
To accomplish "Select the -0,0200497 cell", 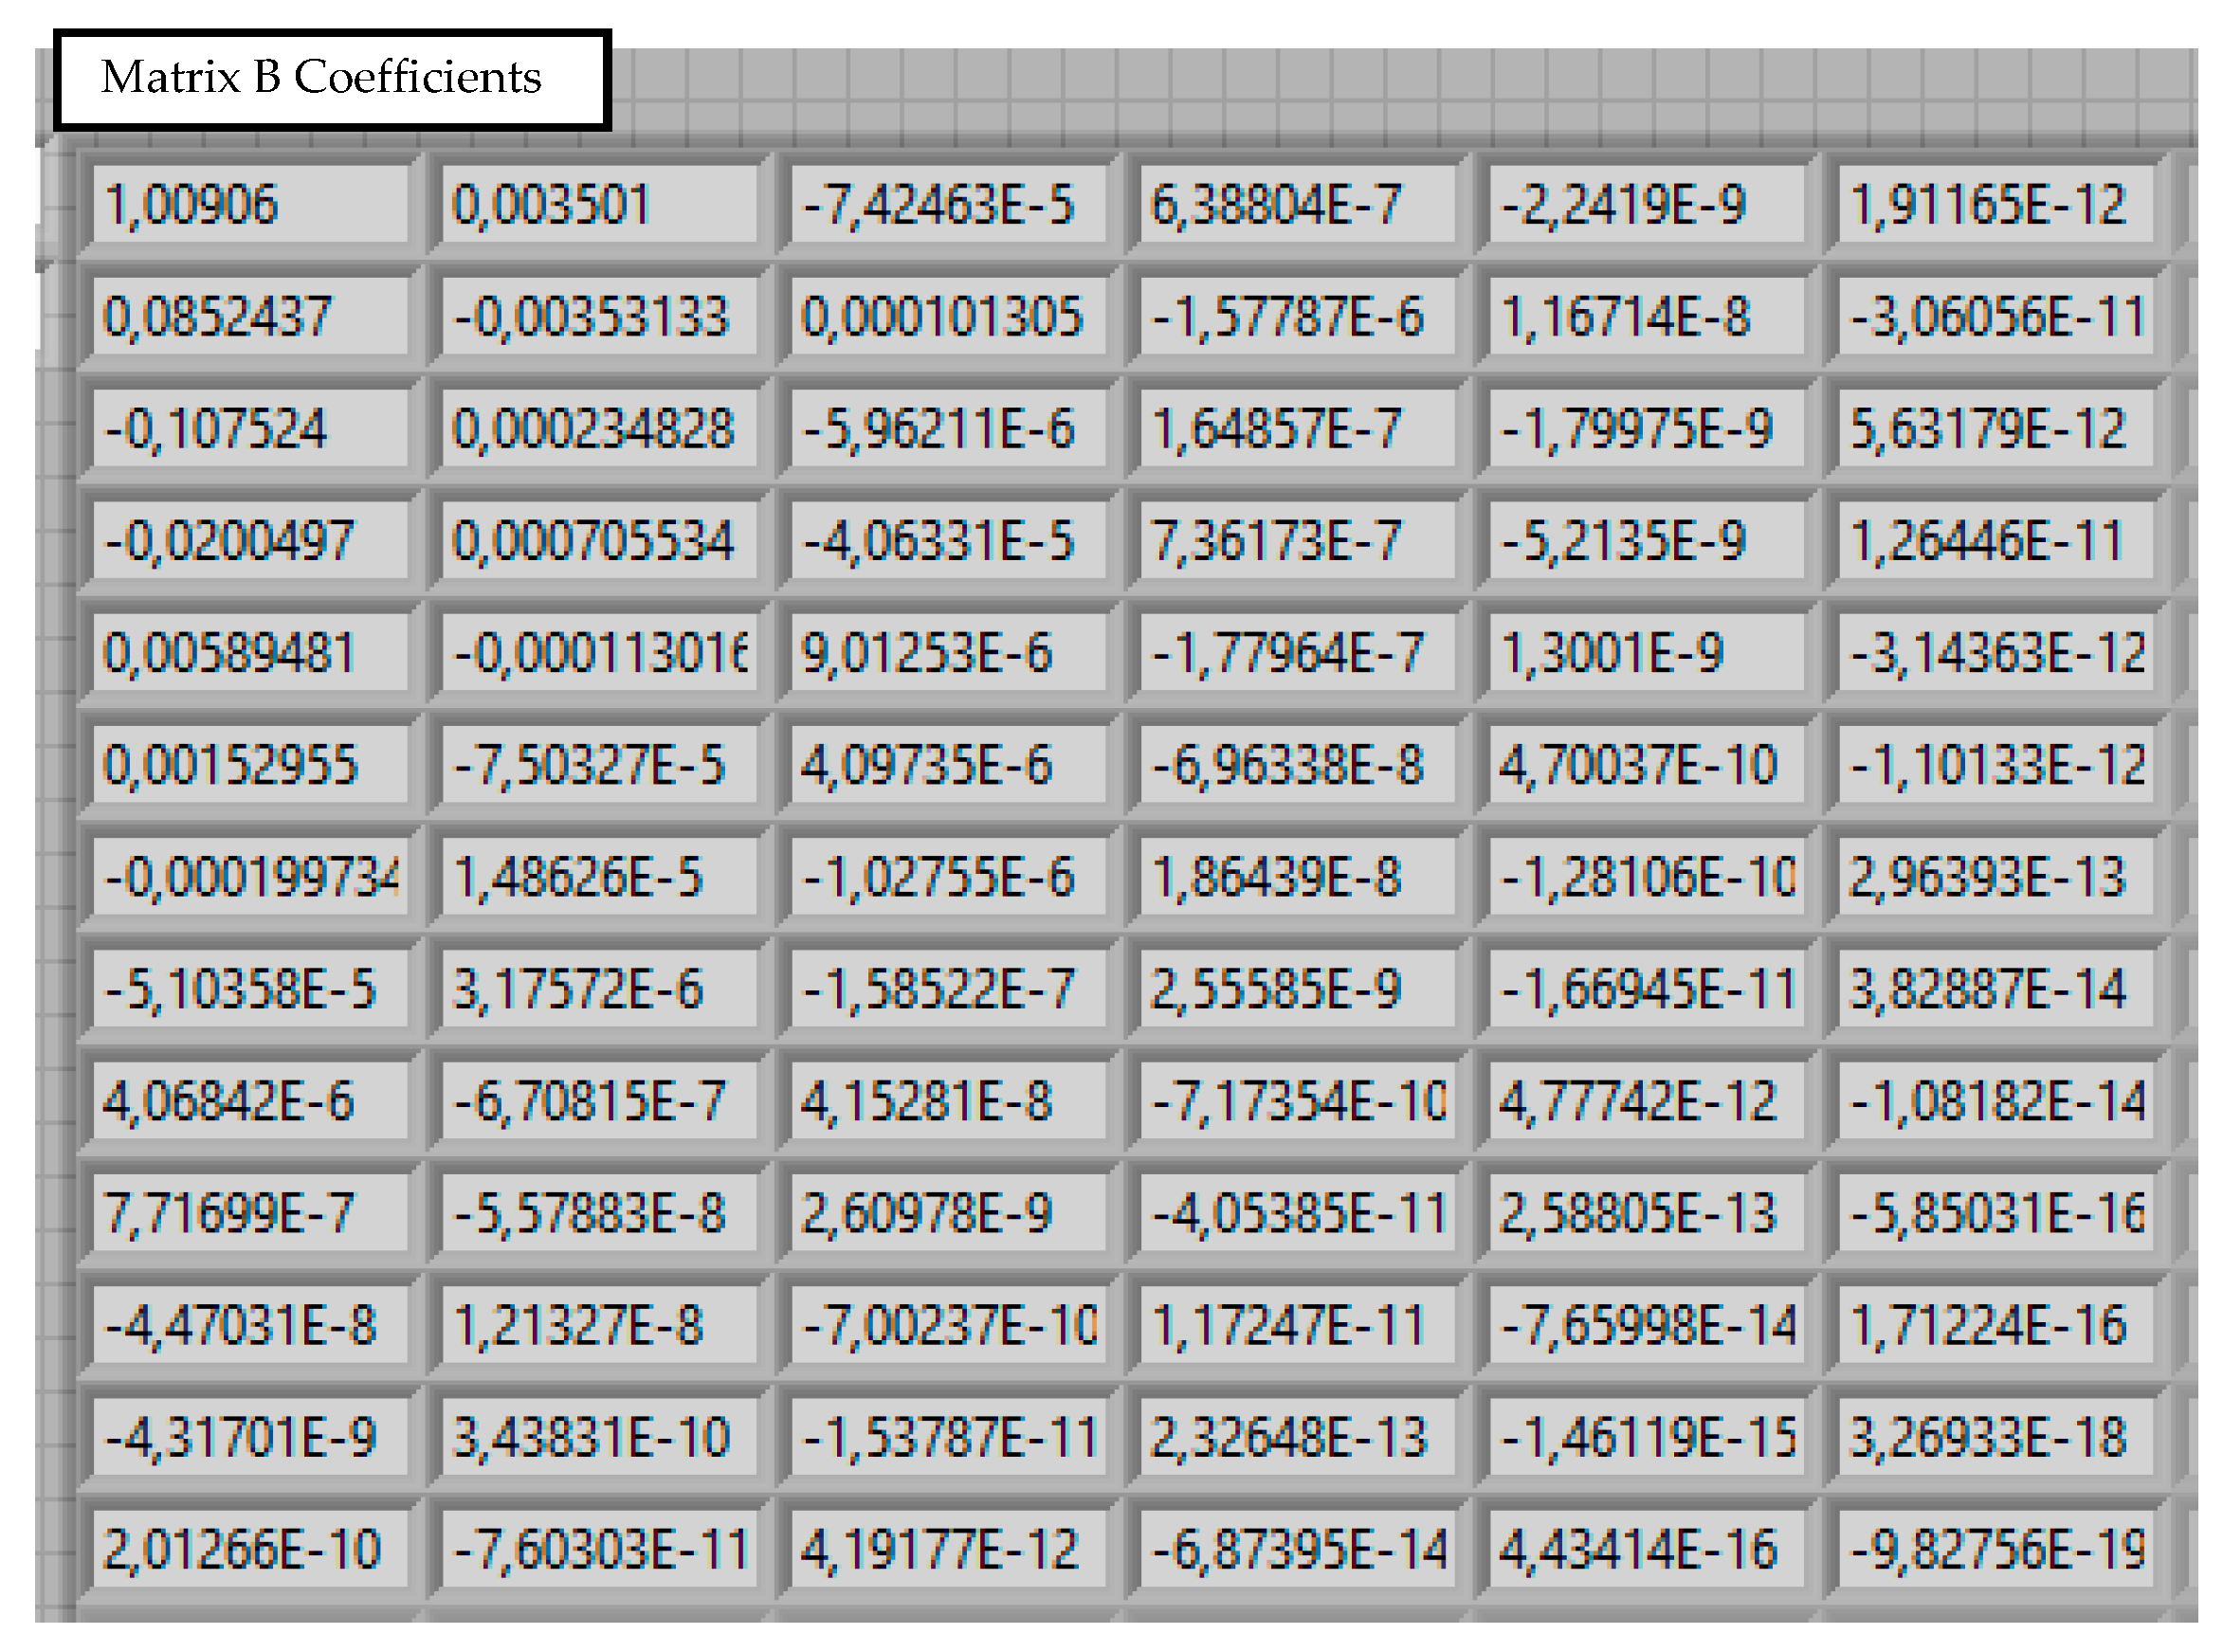I will (x=250, y=541).
